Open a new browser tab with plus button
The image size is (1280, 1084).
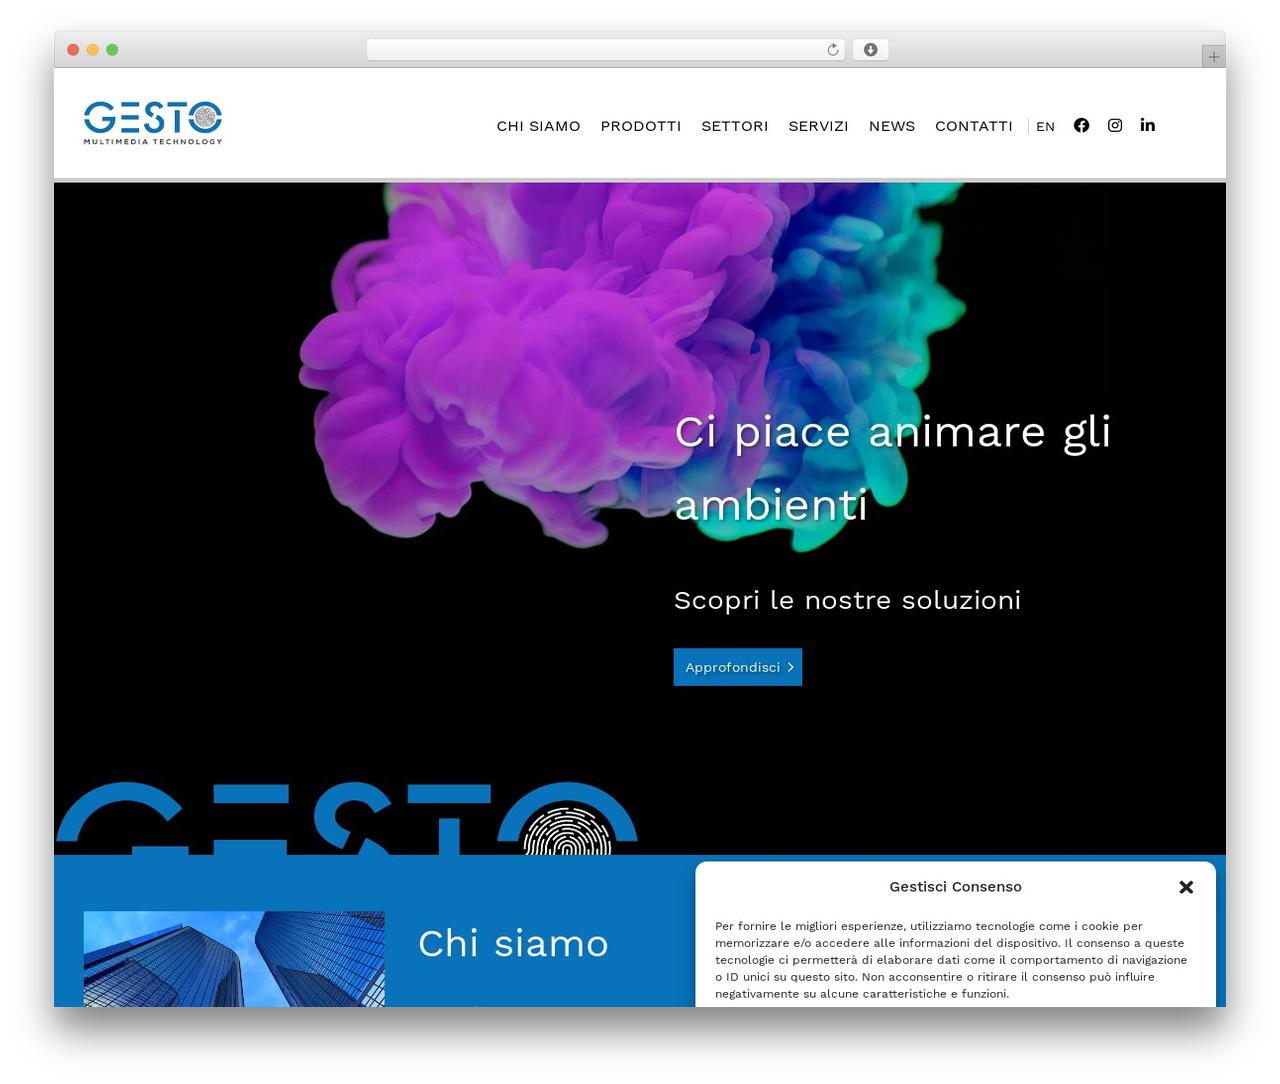pos(1214,57)
